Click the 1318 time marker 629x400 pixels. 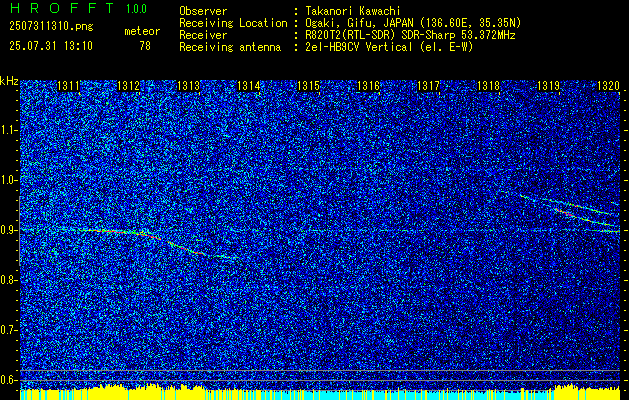coord(488,86)
